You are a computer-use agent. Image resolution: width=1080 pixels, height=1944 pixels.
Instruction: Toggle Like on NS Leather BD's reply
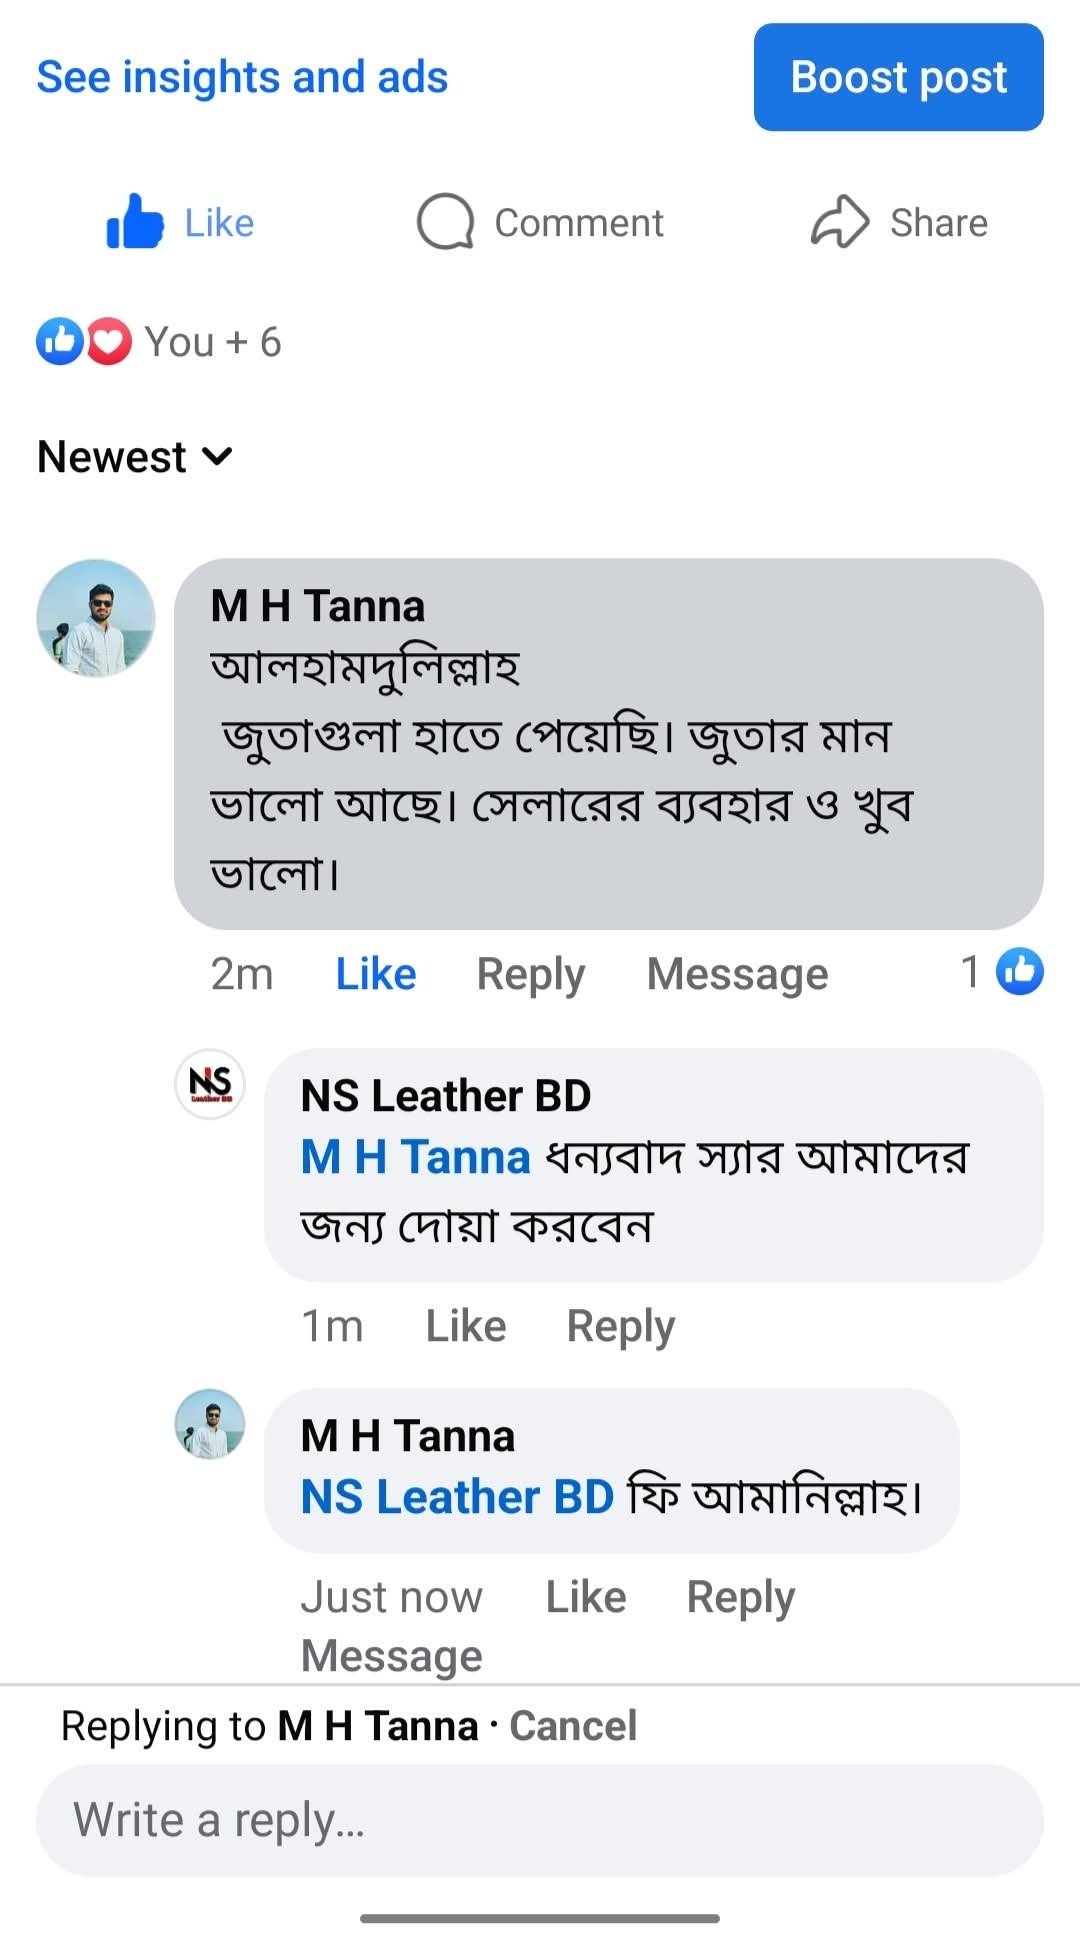click(465, 1324)
